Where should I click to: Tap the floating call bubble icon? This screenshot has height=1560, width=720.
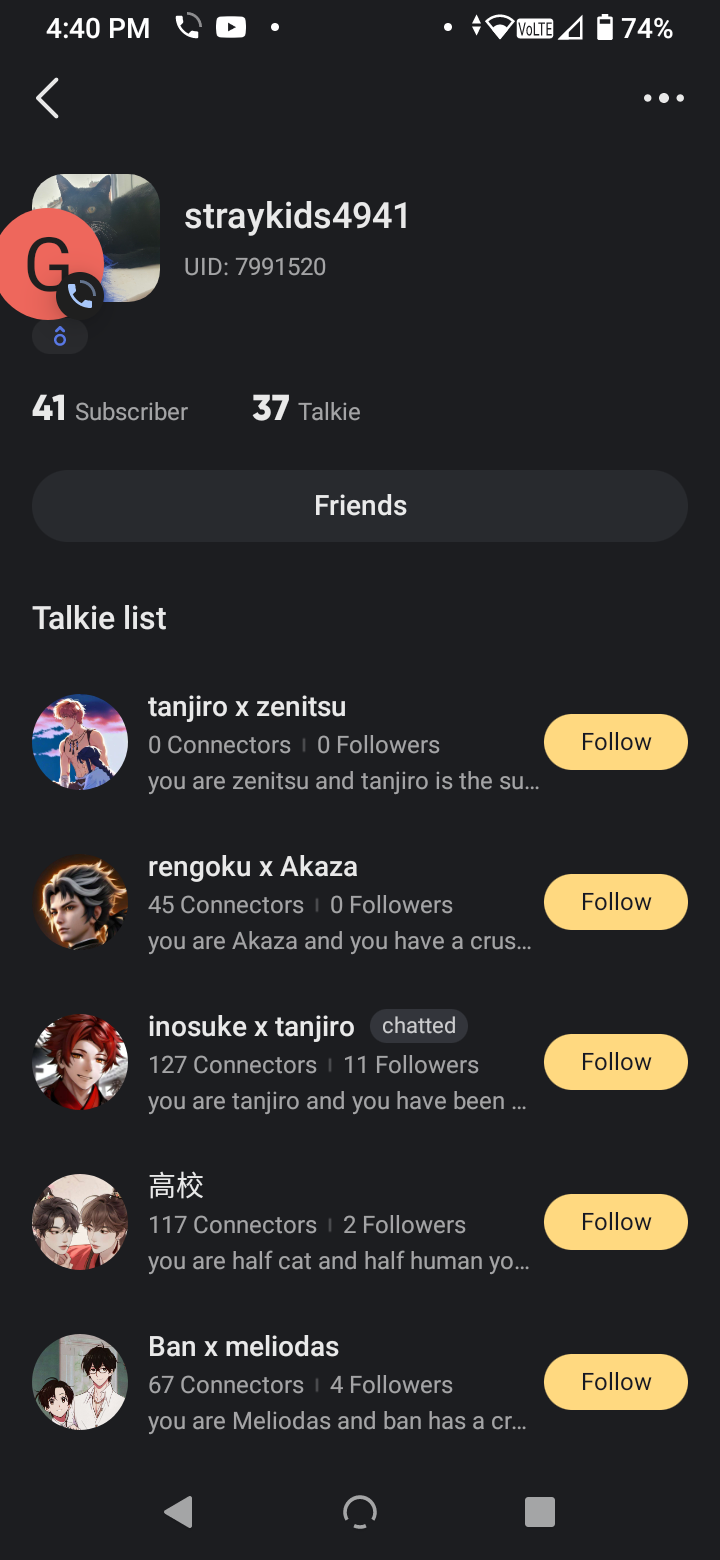[50, 265]
